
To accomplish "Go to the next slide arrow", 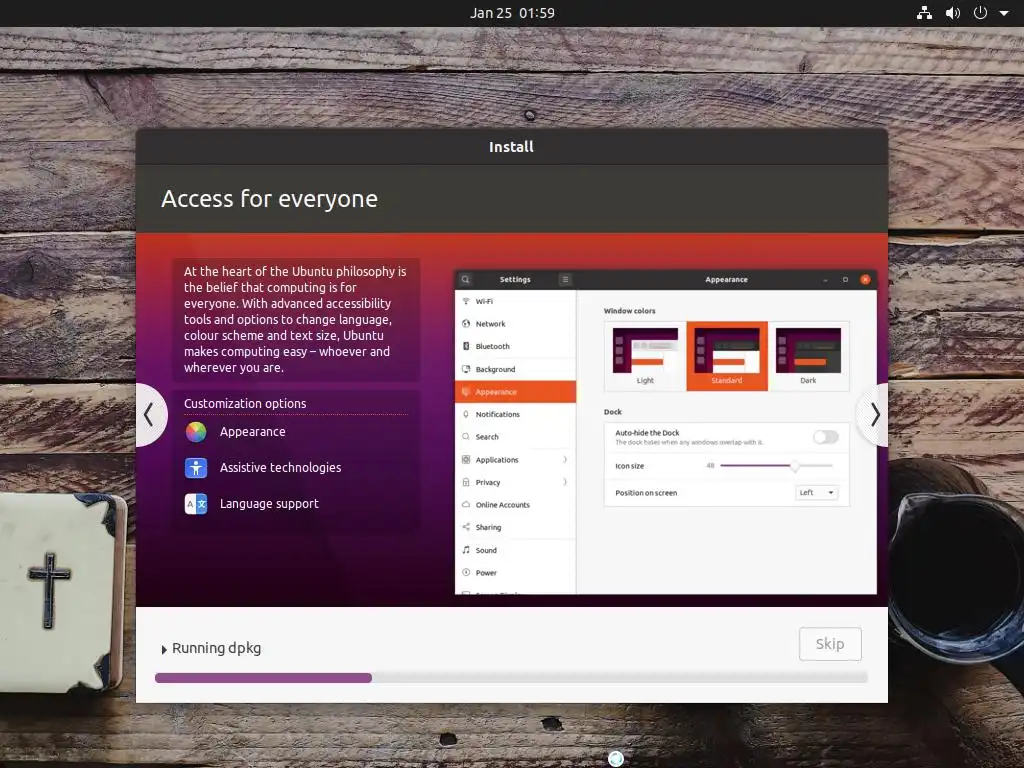I will 874,415.
